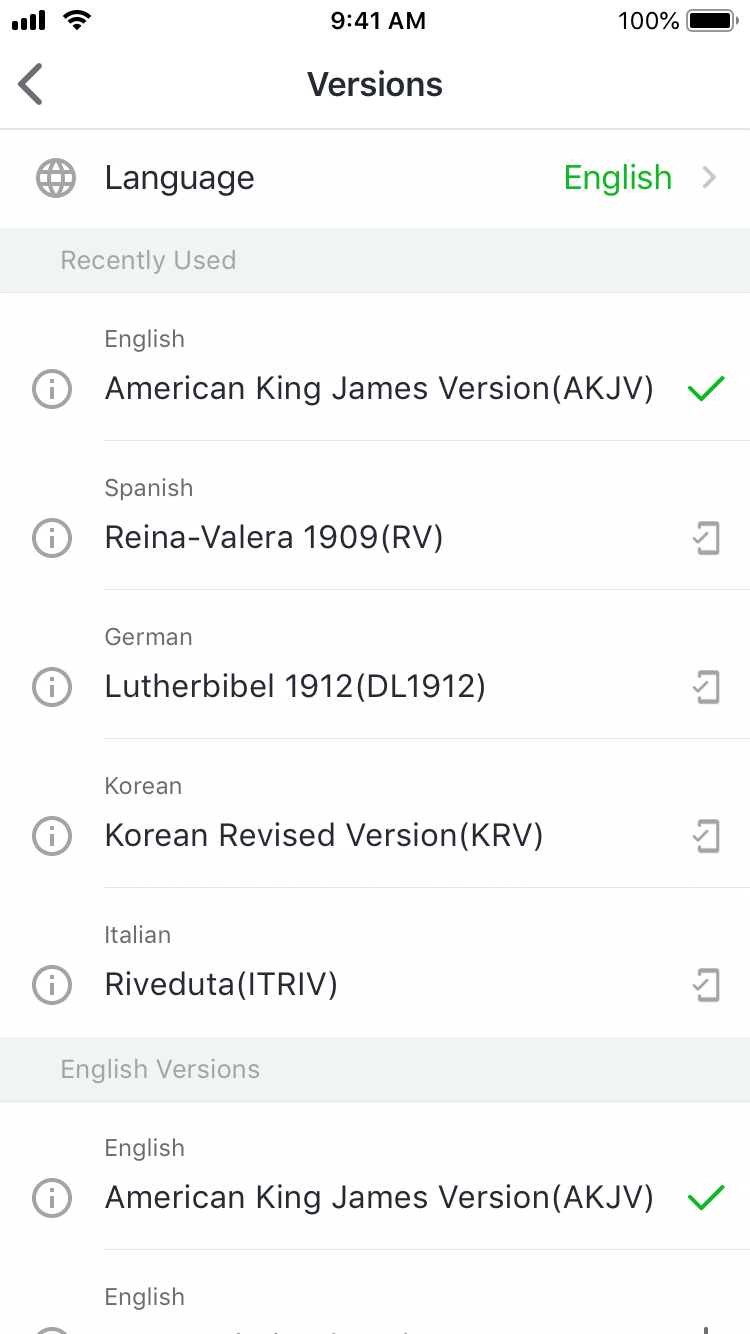Tap green checkmark in English Versions AKJV
The width and height of the screenshot is (750, 1334).
[x=706, y=1197]
